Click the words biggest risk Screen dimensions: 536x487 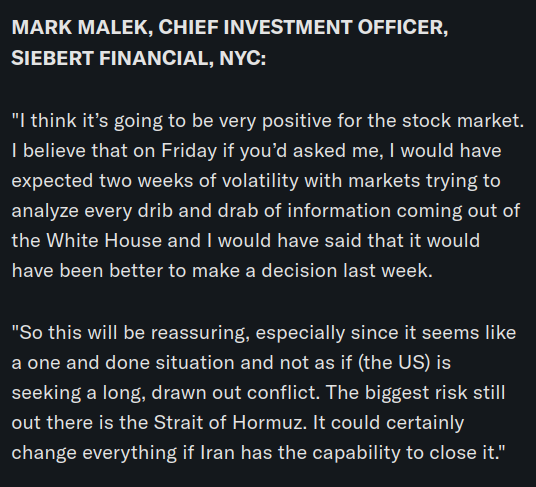pyautogui.click(x=416, y=392)
